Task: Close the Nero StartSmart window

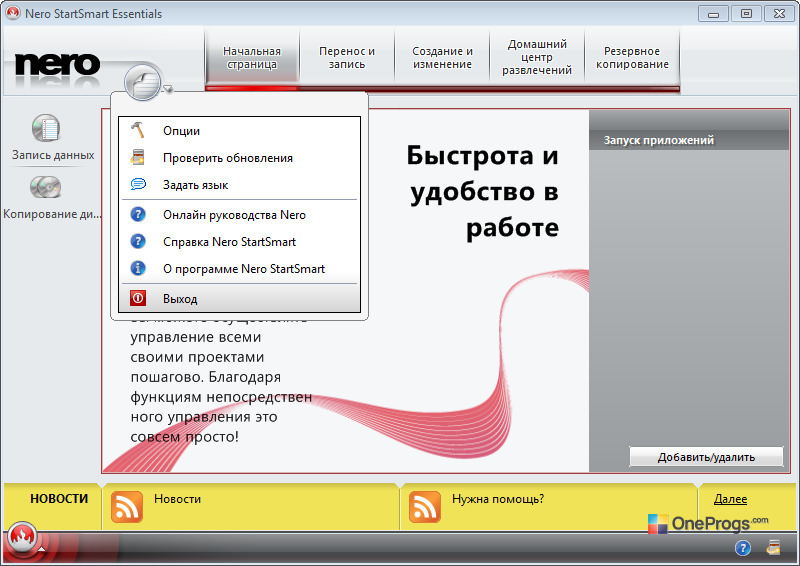Action: point(779,14)
